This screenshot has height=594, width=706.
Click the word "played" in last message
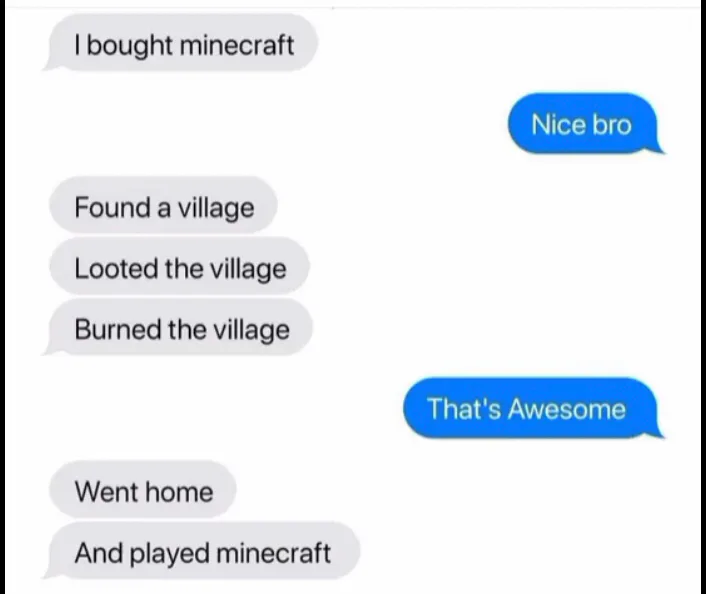point(170,554)
